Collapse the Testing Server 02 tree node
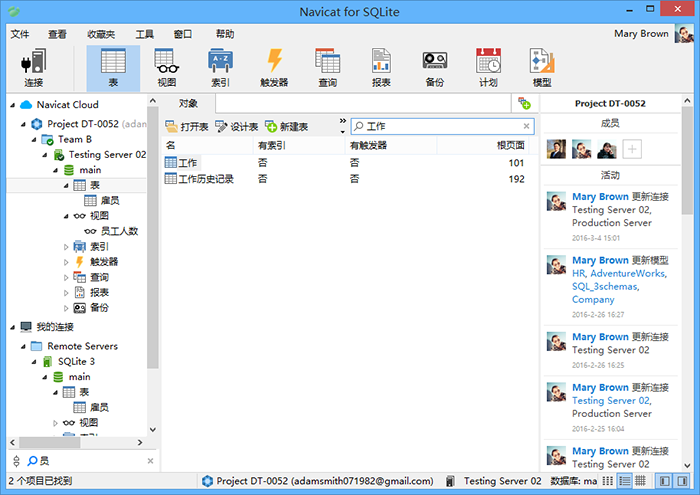 pyautogui.click(x=45, y=155)
